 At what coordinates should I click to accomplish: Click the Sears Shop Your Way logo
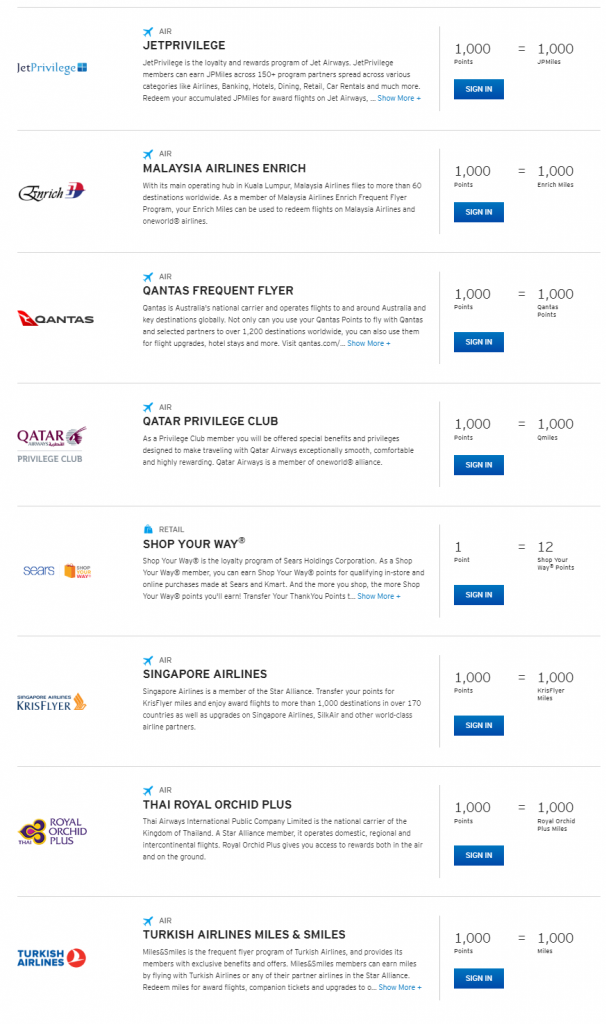pyautogui.click(x=57, y=571)
